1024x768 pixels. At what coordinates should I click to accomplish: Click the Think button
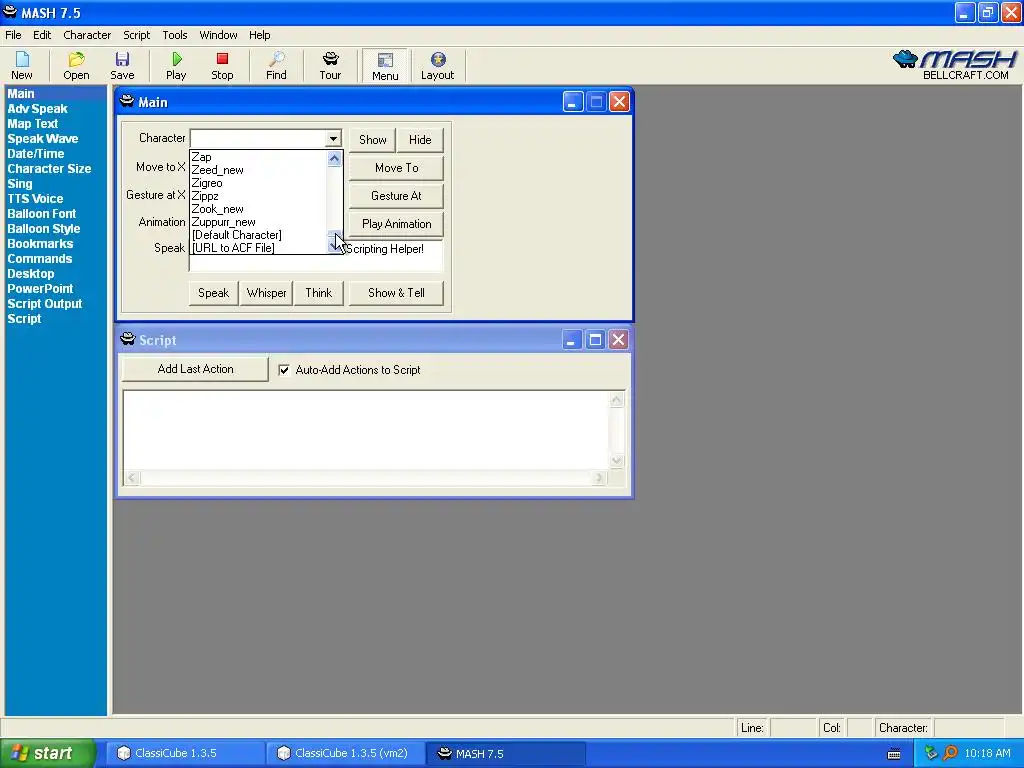point(319,293)
